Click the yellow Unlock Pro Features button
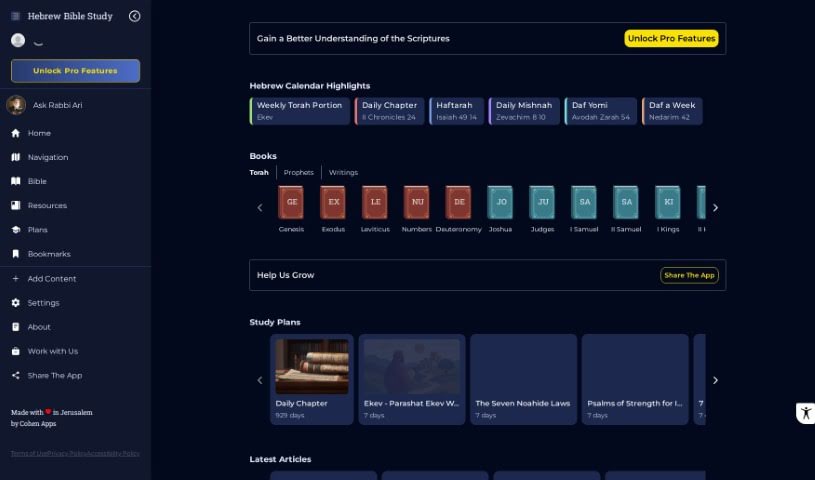This screenshot has width=815, height=480. [671, 39]
